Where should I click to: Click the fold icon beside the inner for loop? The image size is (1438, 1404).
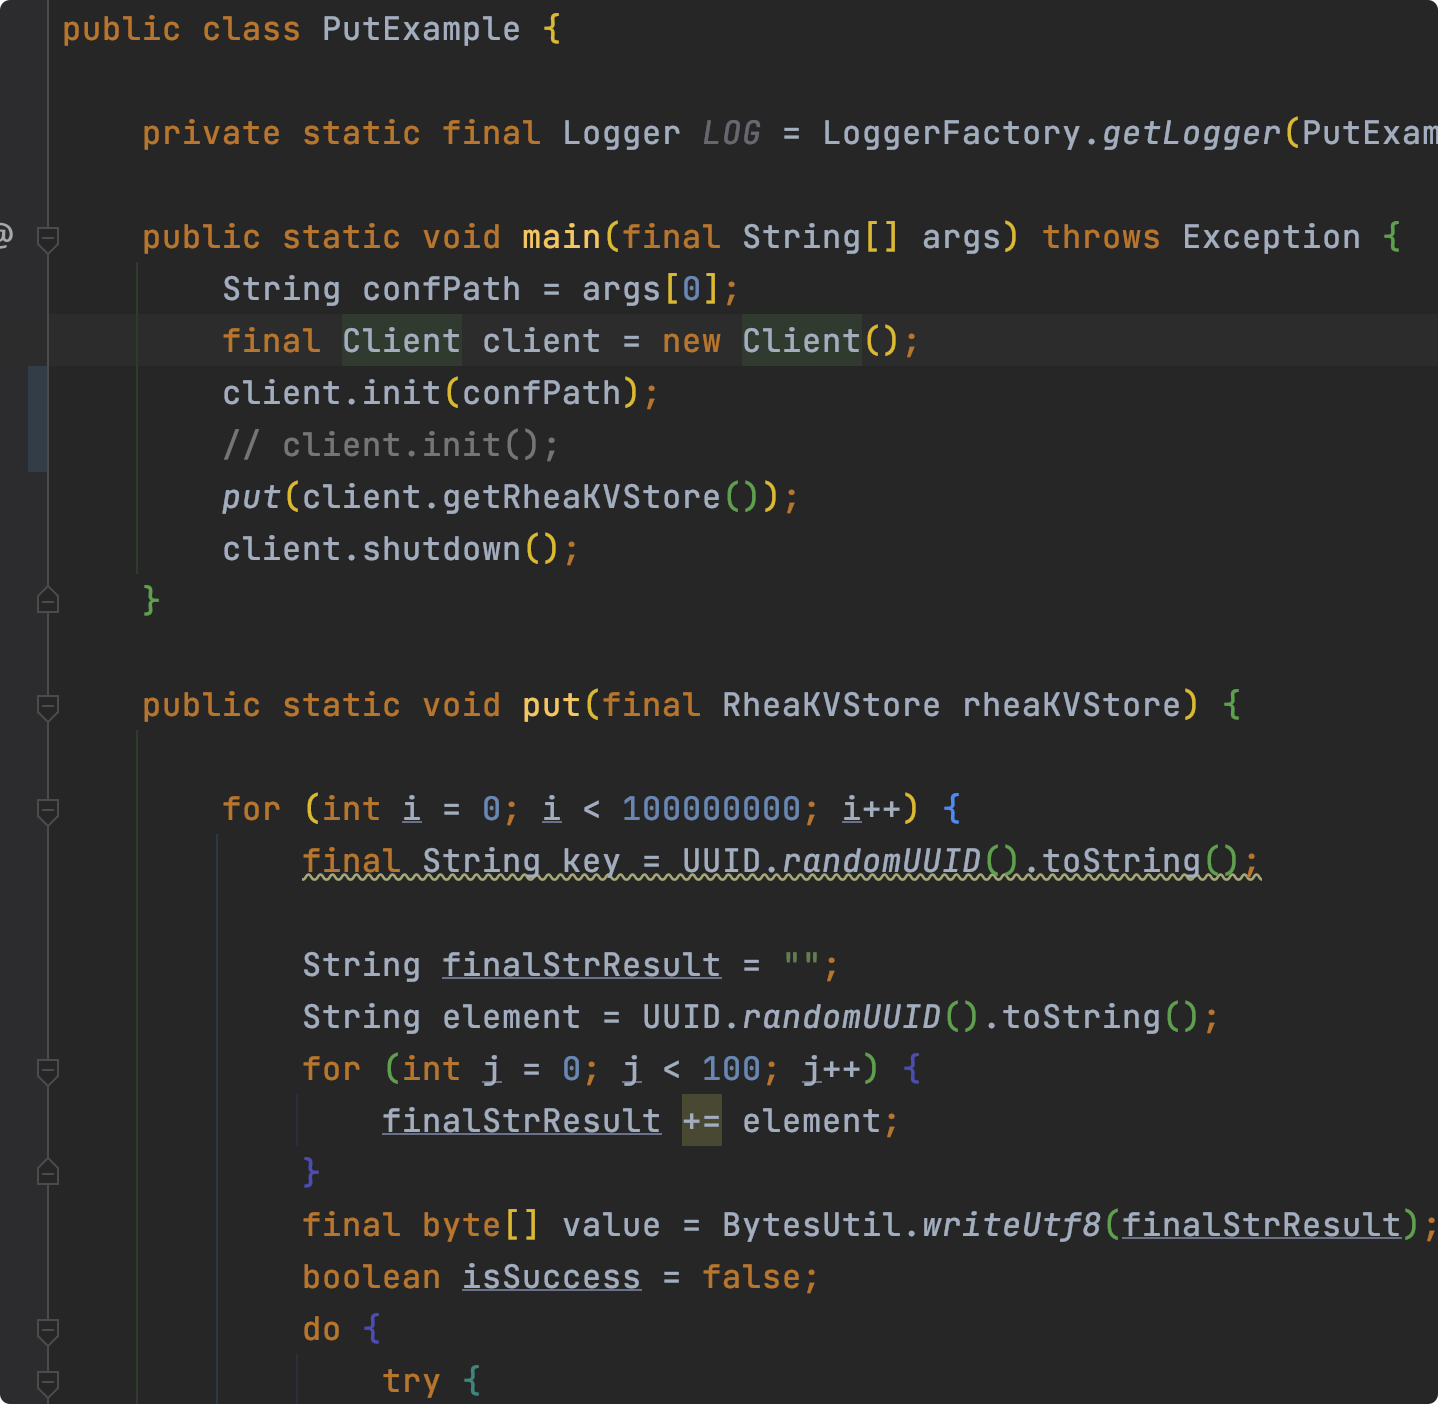tap(46, 1070)
